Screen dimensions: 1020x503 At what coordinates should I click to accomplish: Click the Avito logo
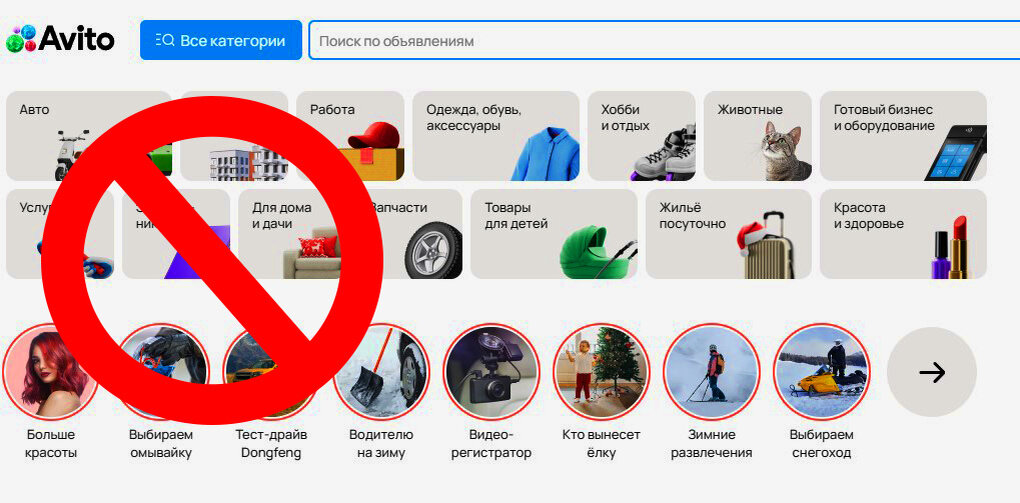[60, 40]
